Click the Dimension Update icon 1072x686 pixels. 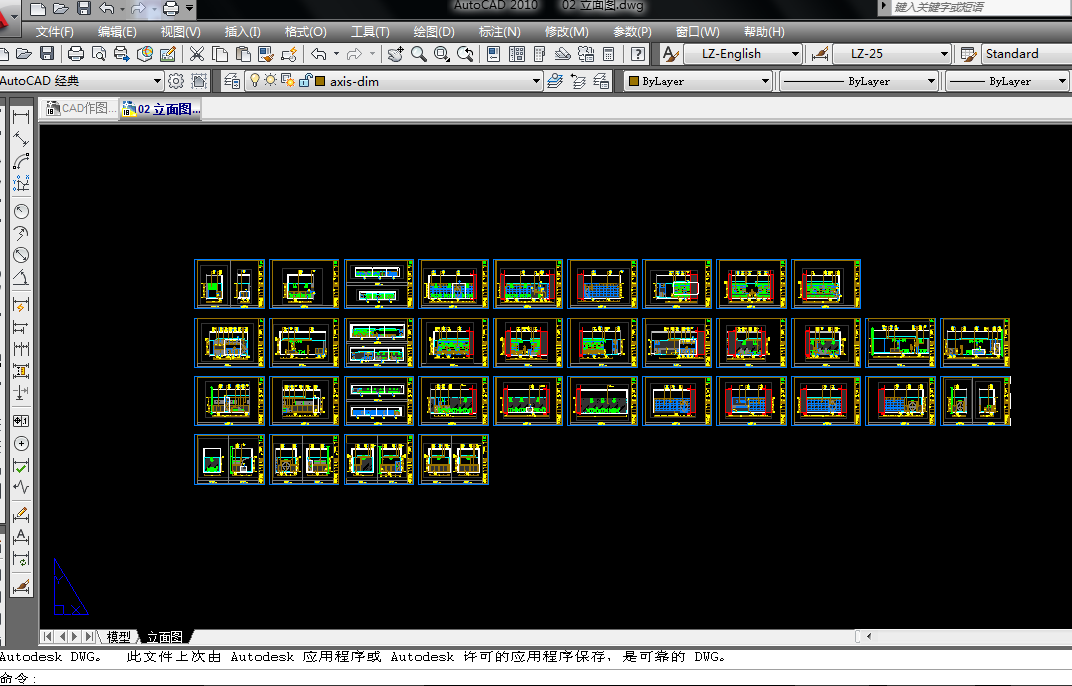click(21, 559)
